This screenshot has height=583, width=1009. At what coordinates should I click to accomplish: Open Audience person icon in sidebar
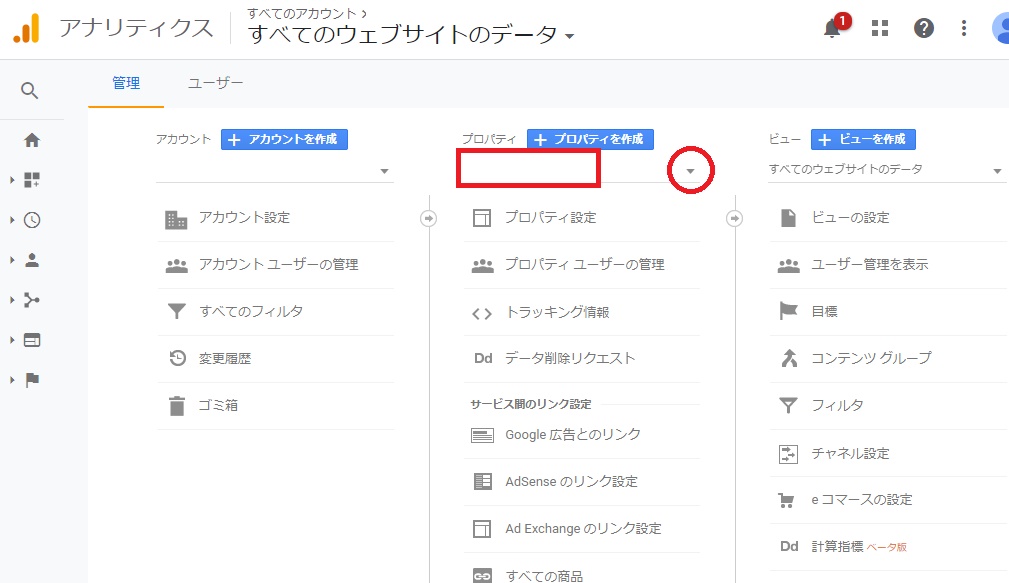tap(32, 260)
